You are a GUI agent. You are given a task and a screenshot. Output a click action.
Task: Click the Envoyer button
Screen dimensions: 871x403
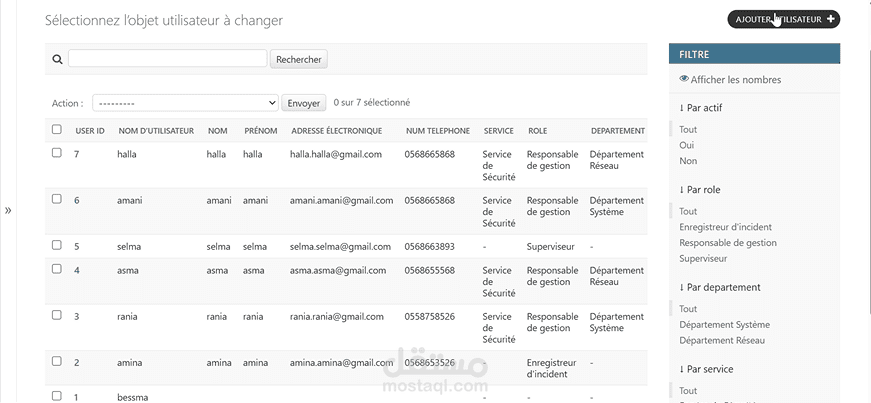click(x=303, y=103)
